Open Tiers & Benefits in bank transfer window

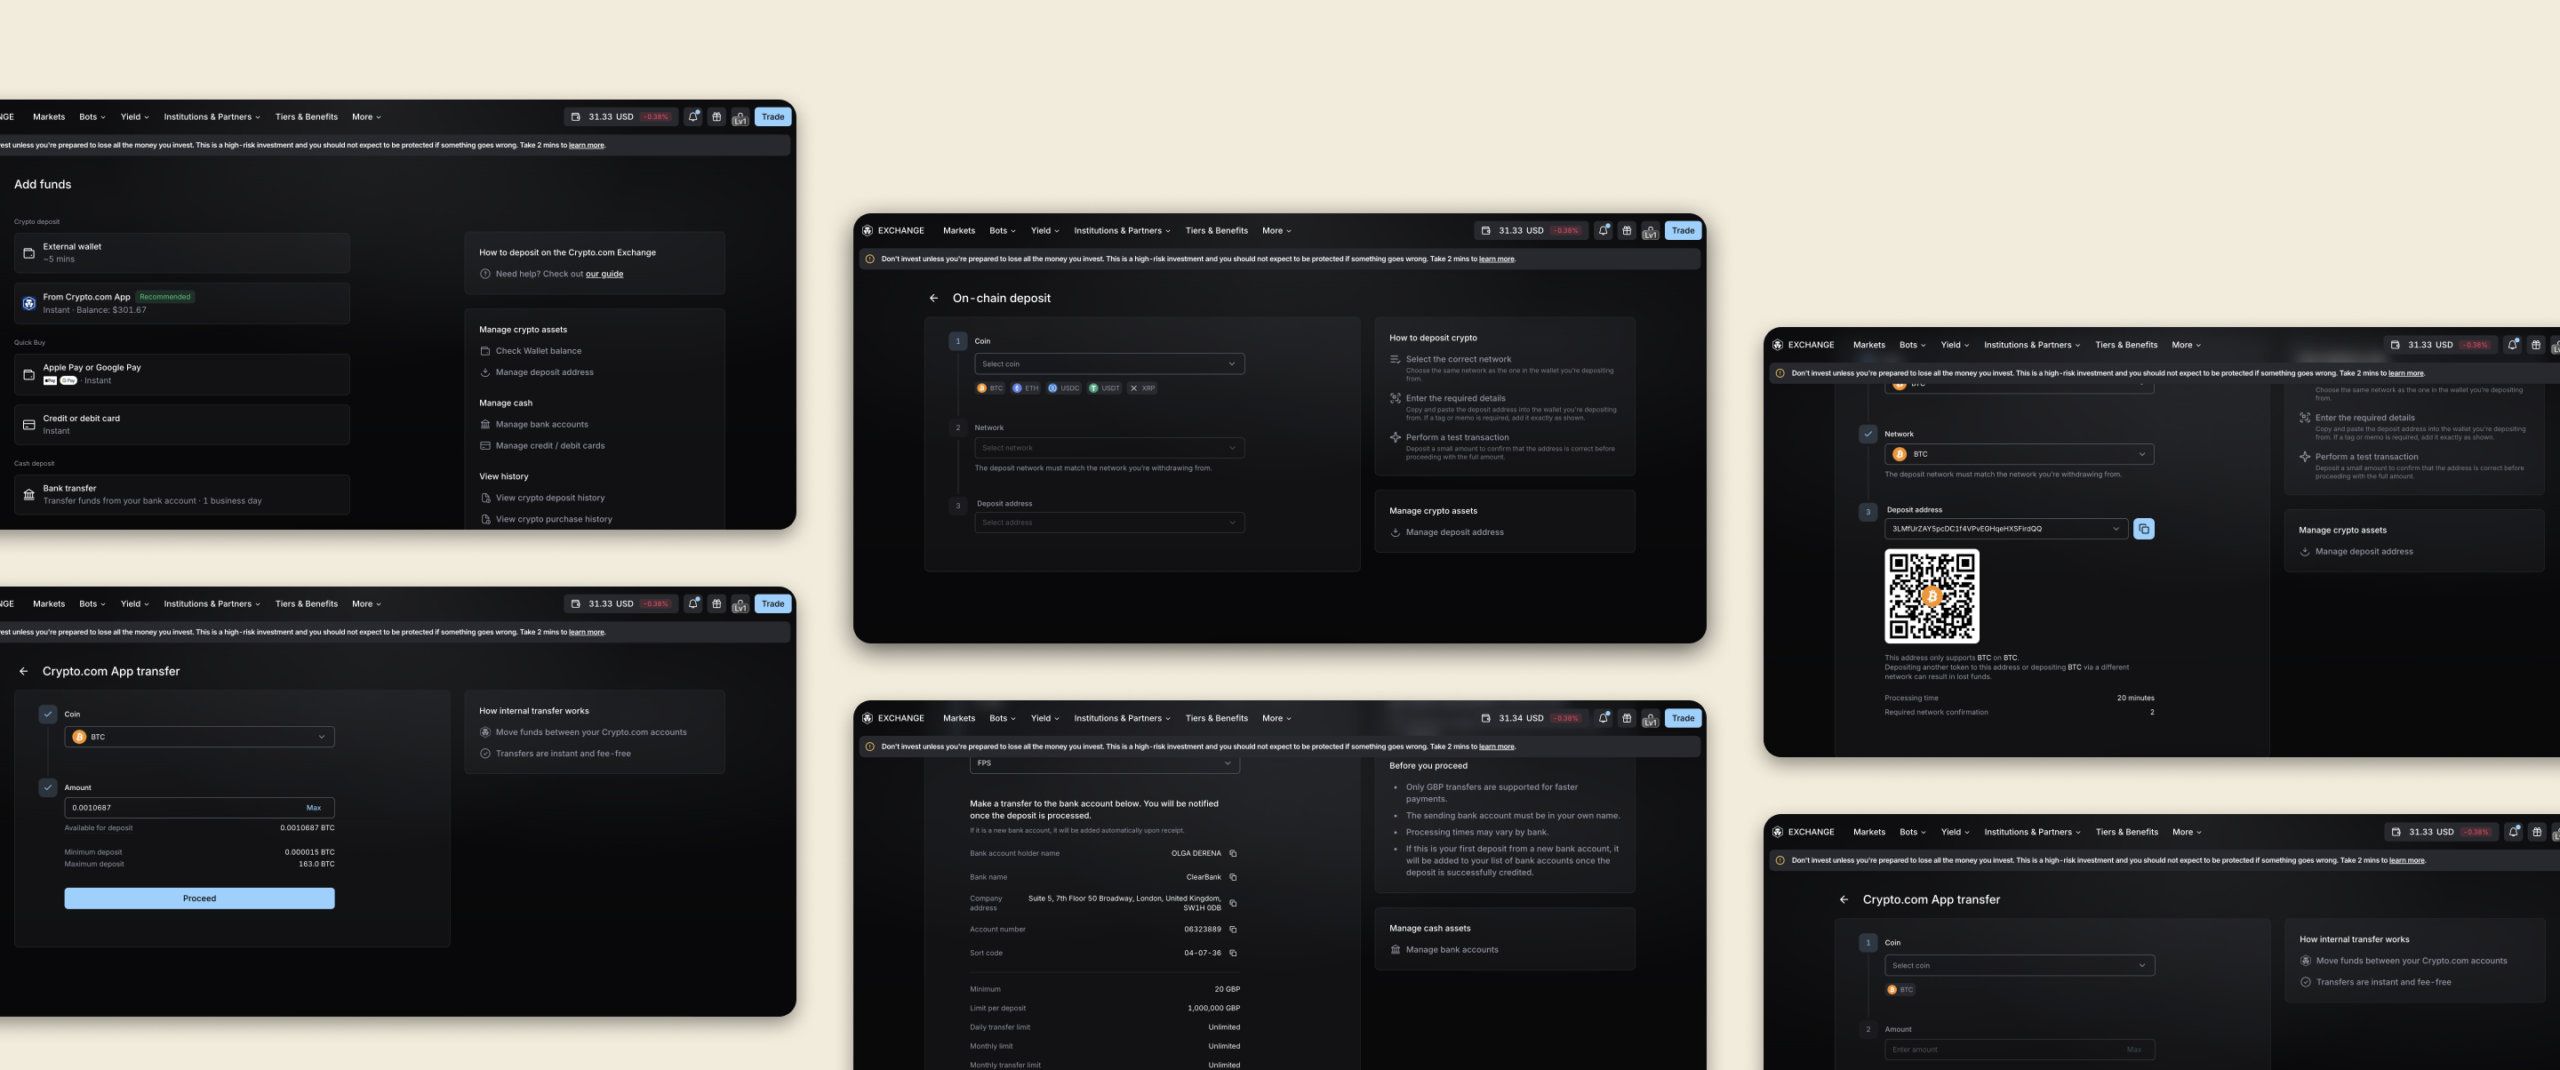click(x=1216, y=718)
